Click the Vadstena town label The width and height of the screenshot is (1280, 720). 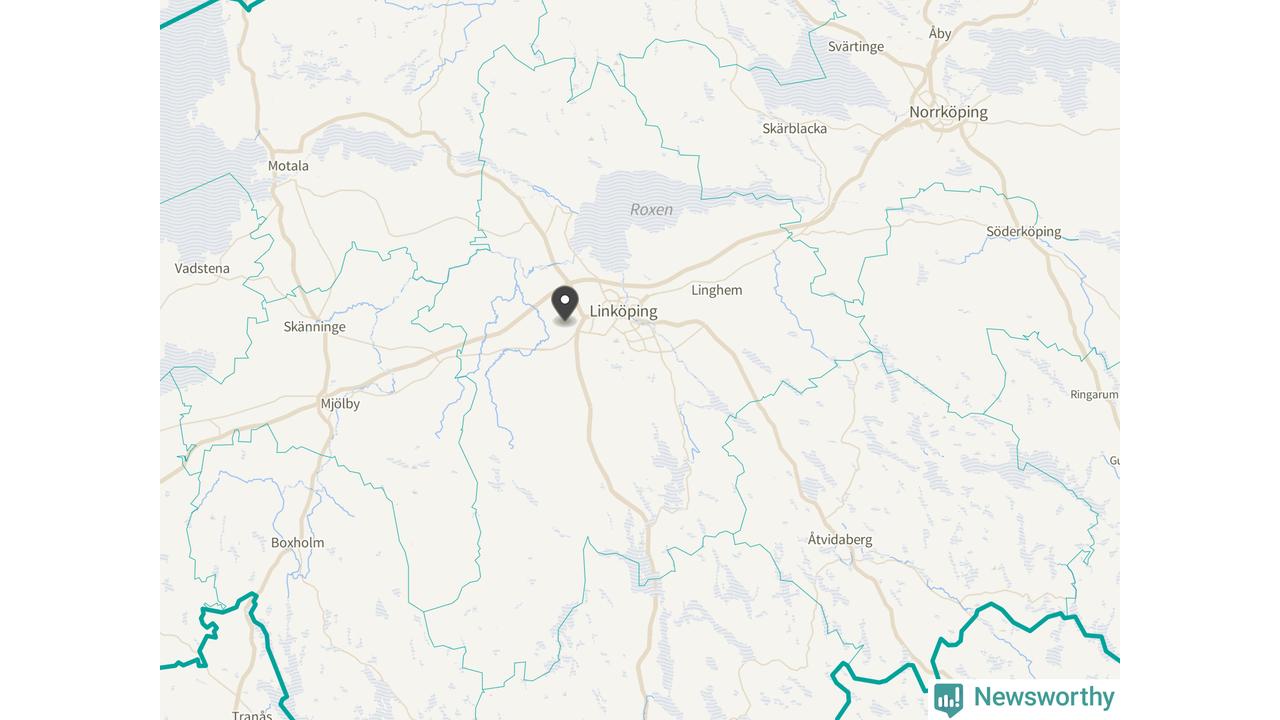[202, 268]
